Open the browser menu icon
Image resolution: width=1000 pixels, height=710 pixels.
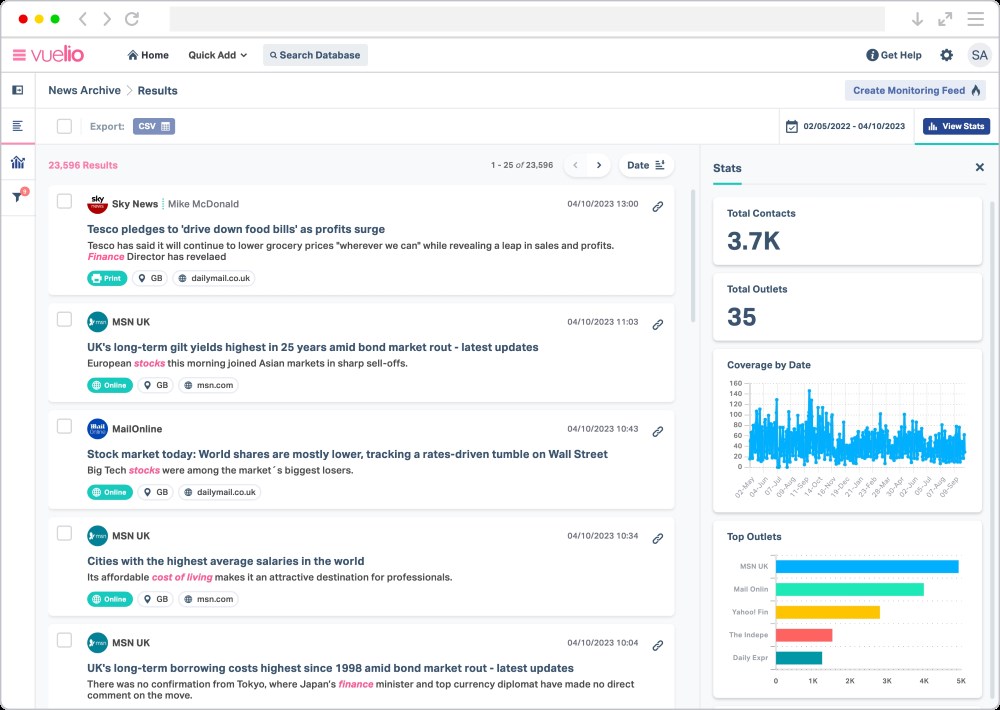(x=975, y=19)
